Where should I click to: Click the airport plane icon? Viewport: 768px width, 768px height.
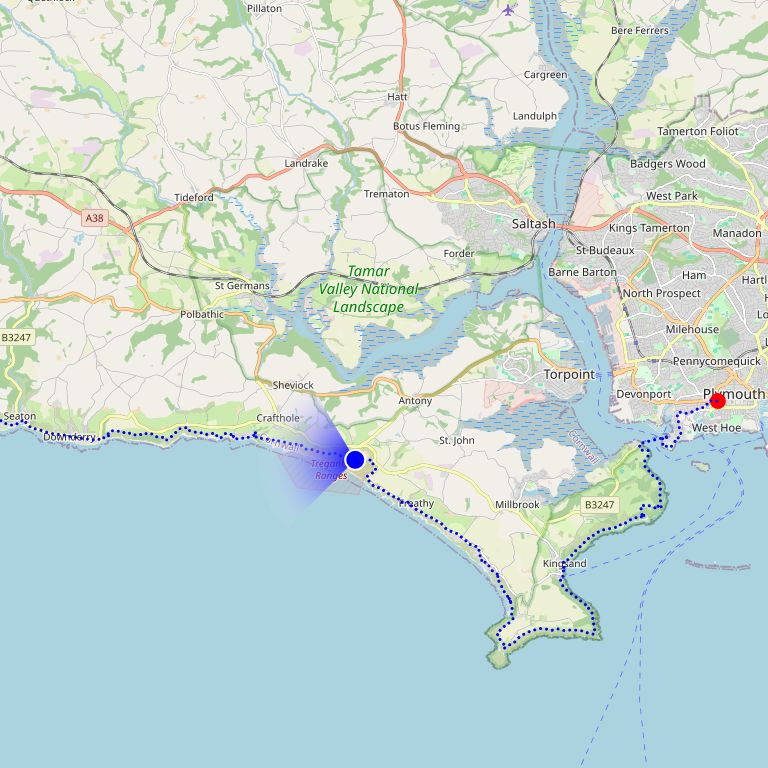[x=509, y=10]
